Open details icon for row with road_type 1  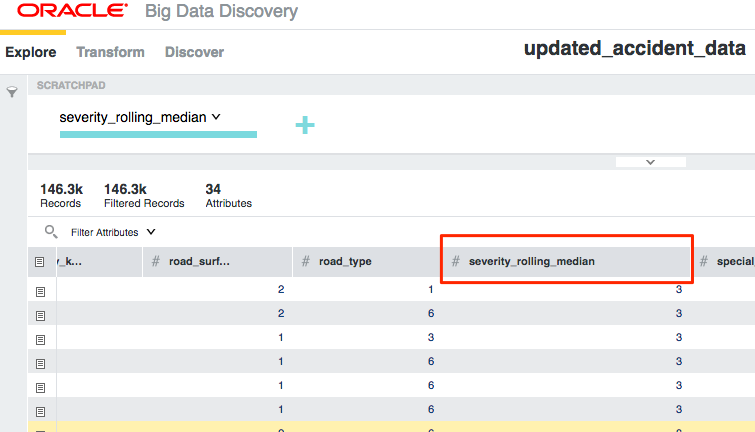pos(40,292)
